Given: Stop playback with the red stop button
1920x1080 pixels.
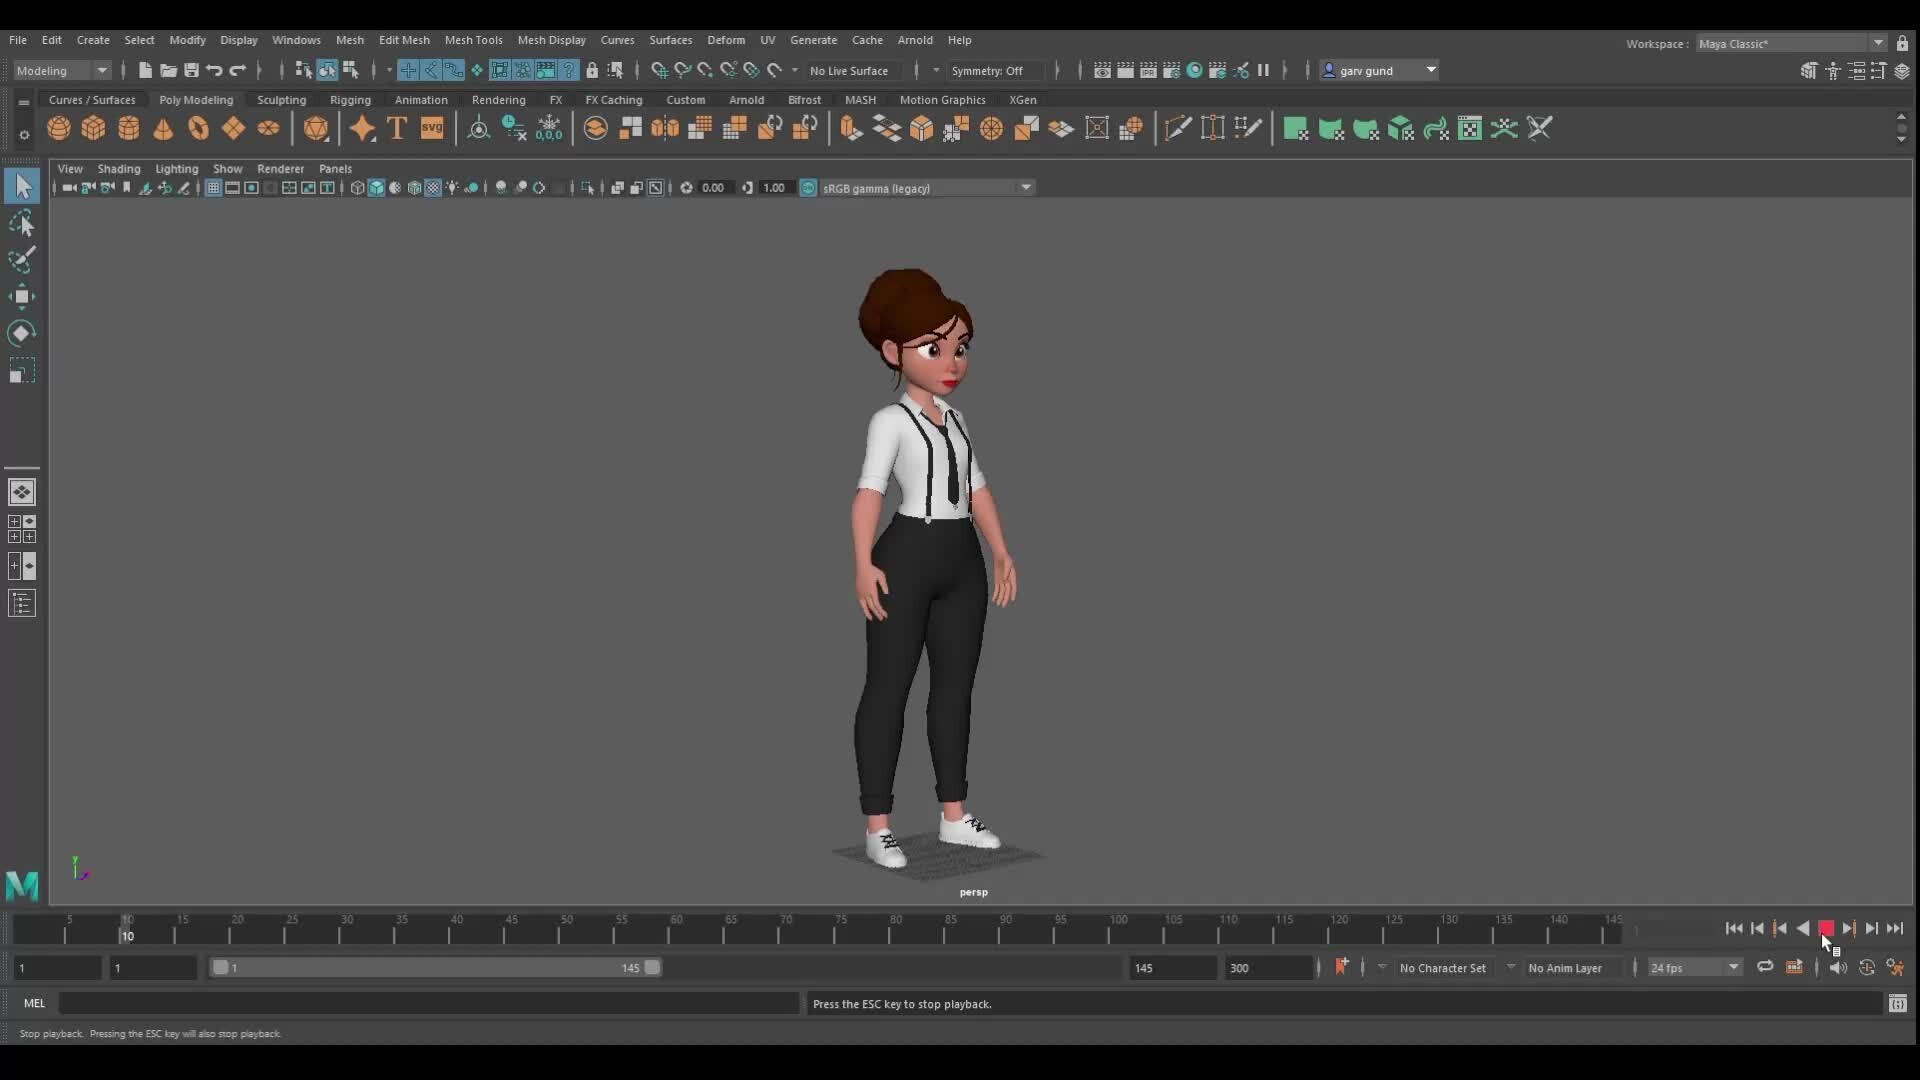Looking at the screenshot, I should pyautogui.click(x=1825, y=928).
